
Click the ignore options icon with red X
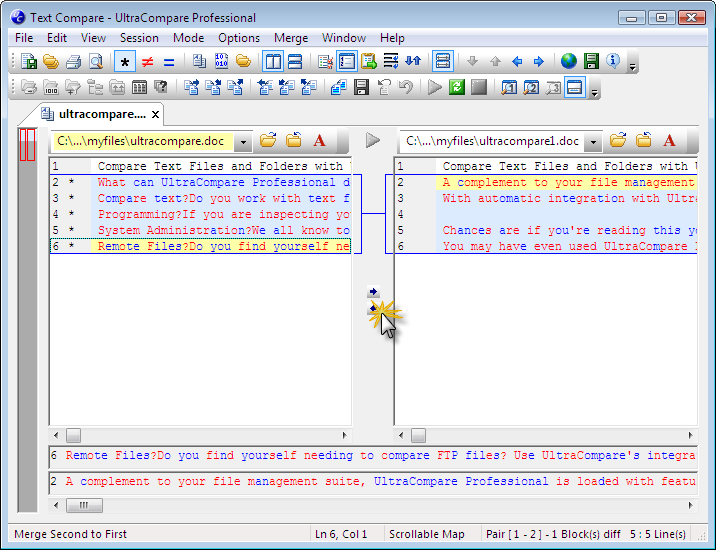click(x=325, y=61)
